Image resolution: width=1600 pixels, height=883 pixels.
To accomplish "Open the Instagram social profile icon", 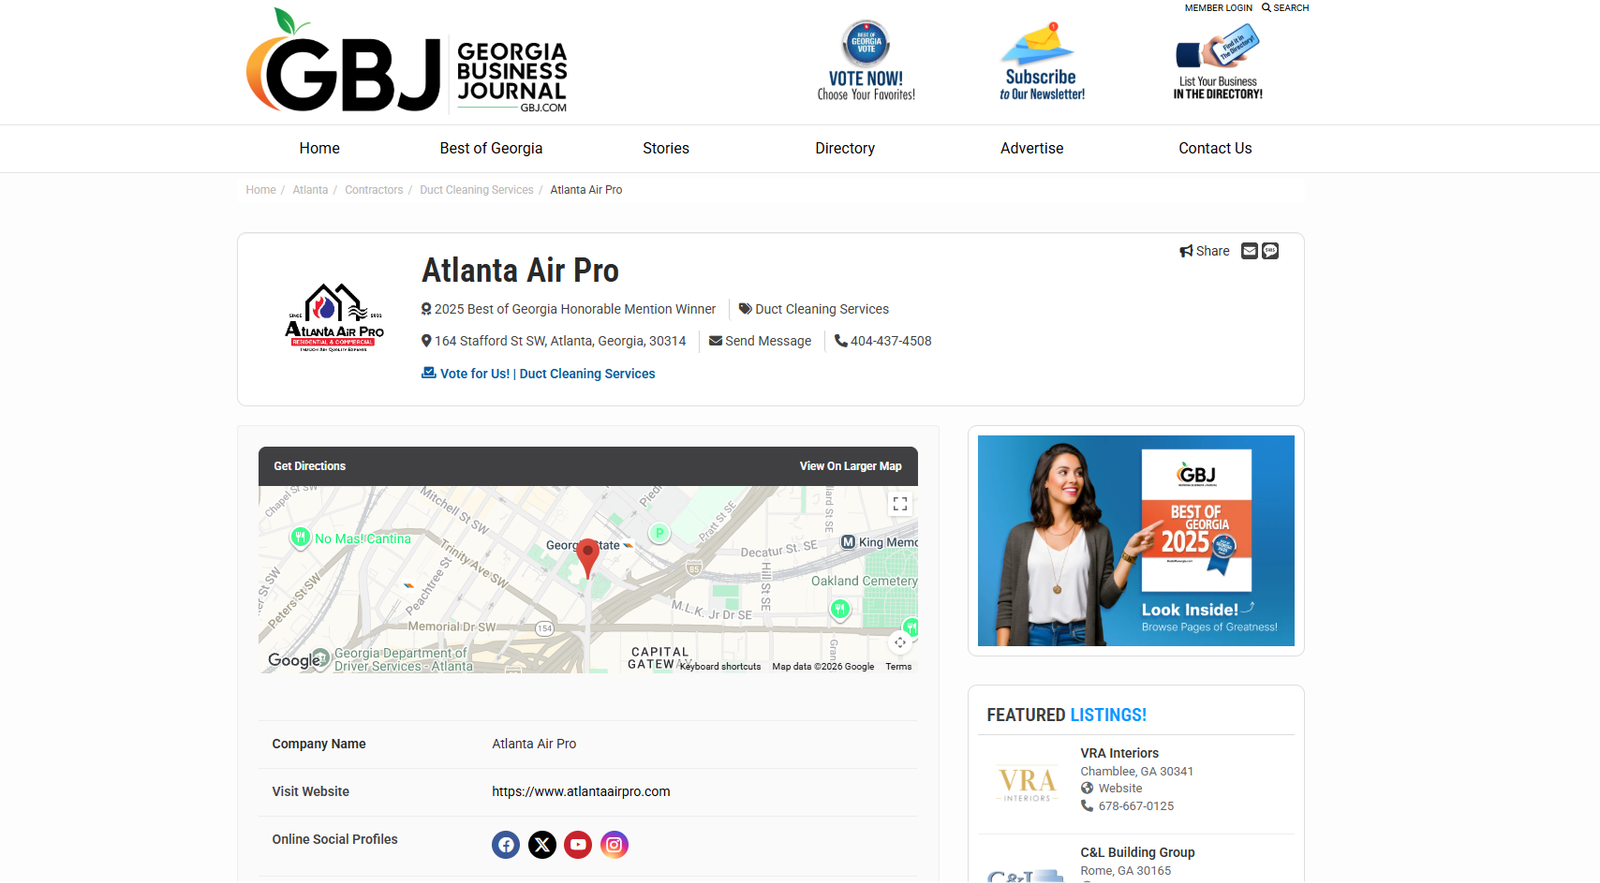I will [x=614, y=845].
